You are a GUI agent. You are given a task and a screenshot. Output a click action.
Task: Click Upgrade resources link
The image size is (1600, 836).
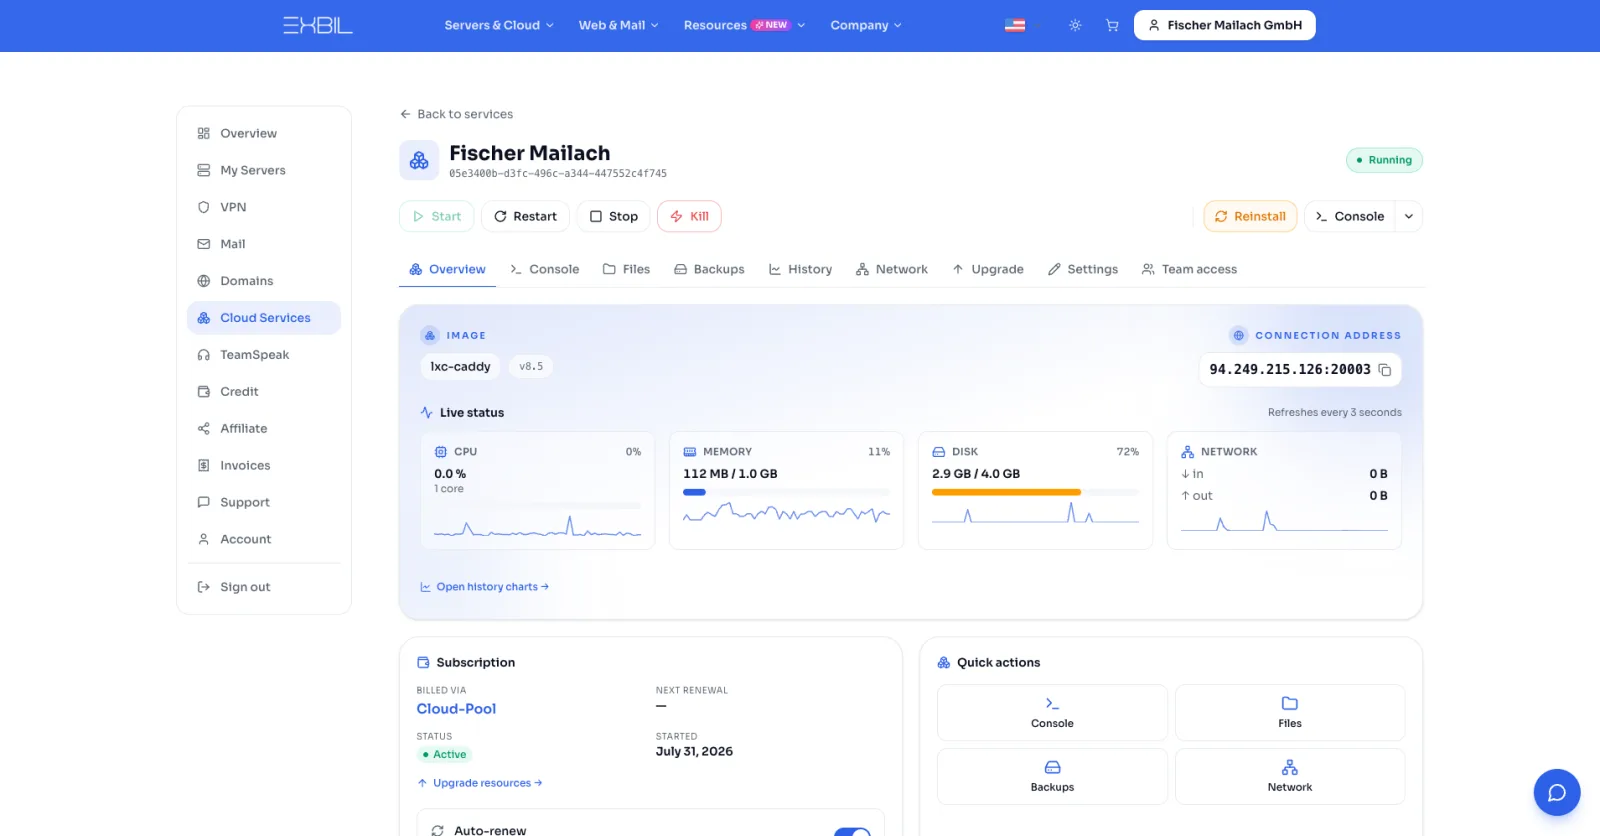pyautogui.click(x=480, y=783)
